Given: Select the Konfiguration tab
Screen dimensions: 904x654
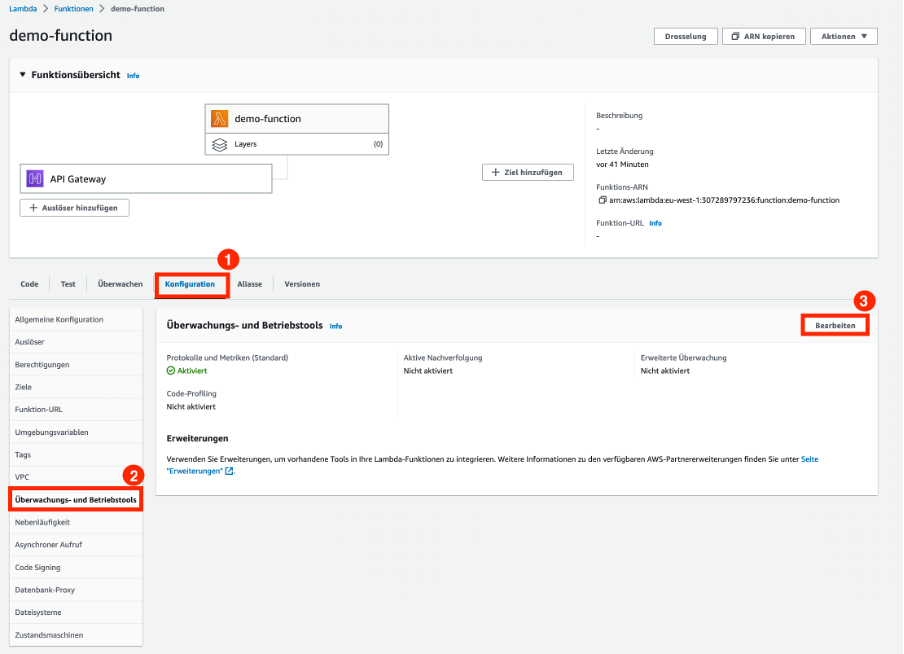Looking at the screenshot, I should [190, 284].
